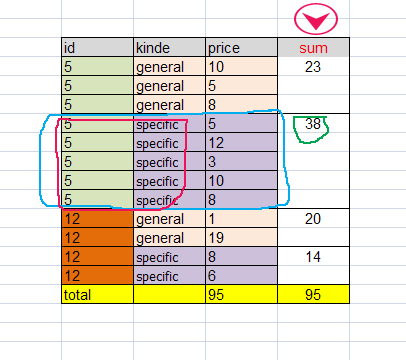
Task: Select the 'price' header cell
Action: [x=241, y=47]
